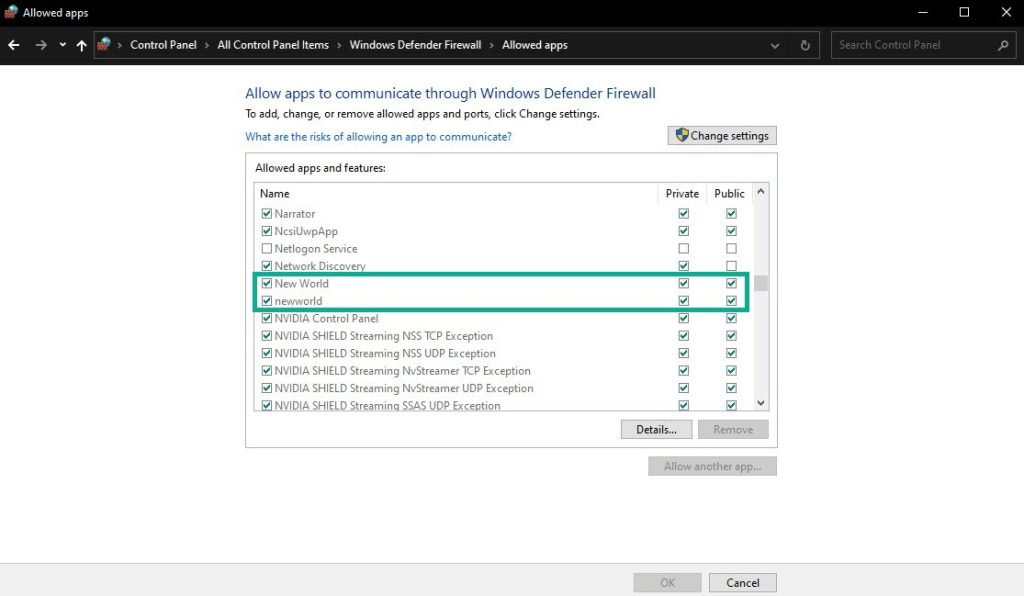The height and width of the screenshot is (596, 1024).
Task: Toggle the Network Discovery checkbox
Action: (266, 266)
